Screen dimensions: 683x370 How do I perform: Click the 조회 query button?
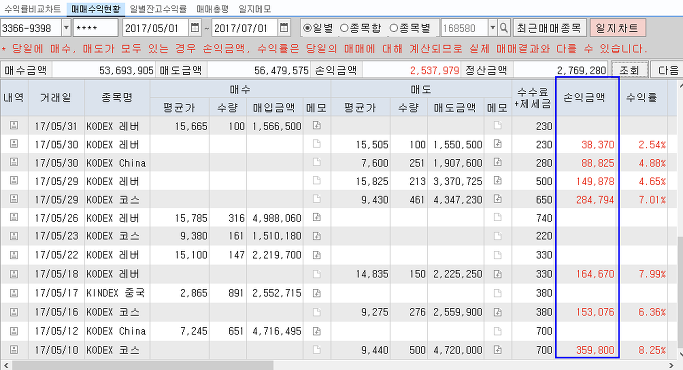click(x=629, y=70)
